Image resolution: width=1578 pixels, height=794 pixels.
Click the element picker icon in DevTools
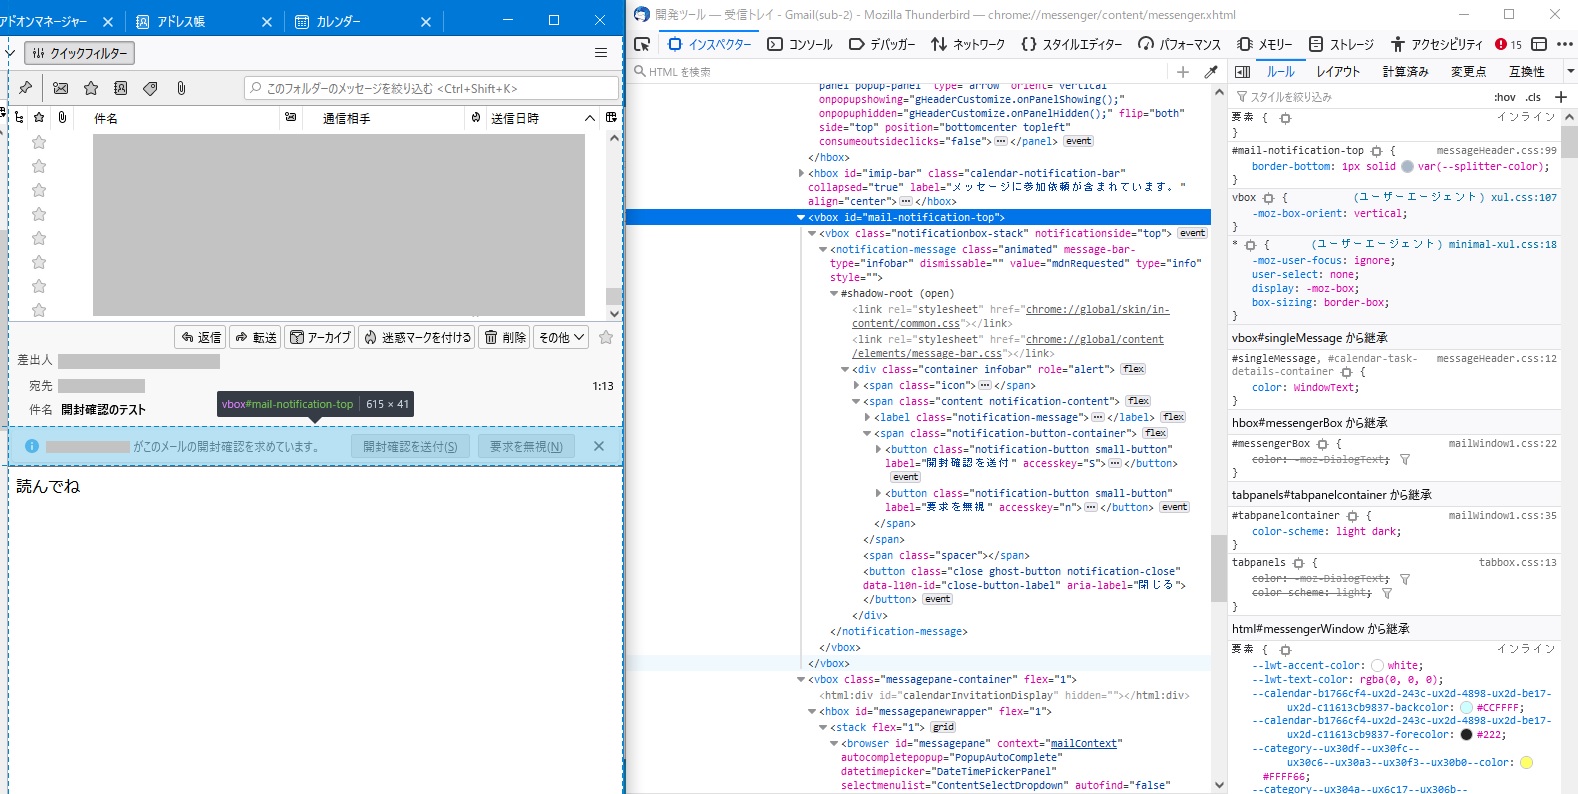click(643, 44)
